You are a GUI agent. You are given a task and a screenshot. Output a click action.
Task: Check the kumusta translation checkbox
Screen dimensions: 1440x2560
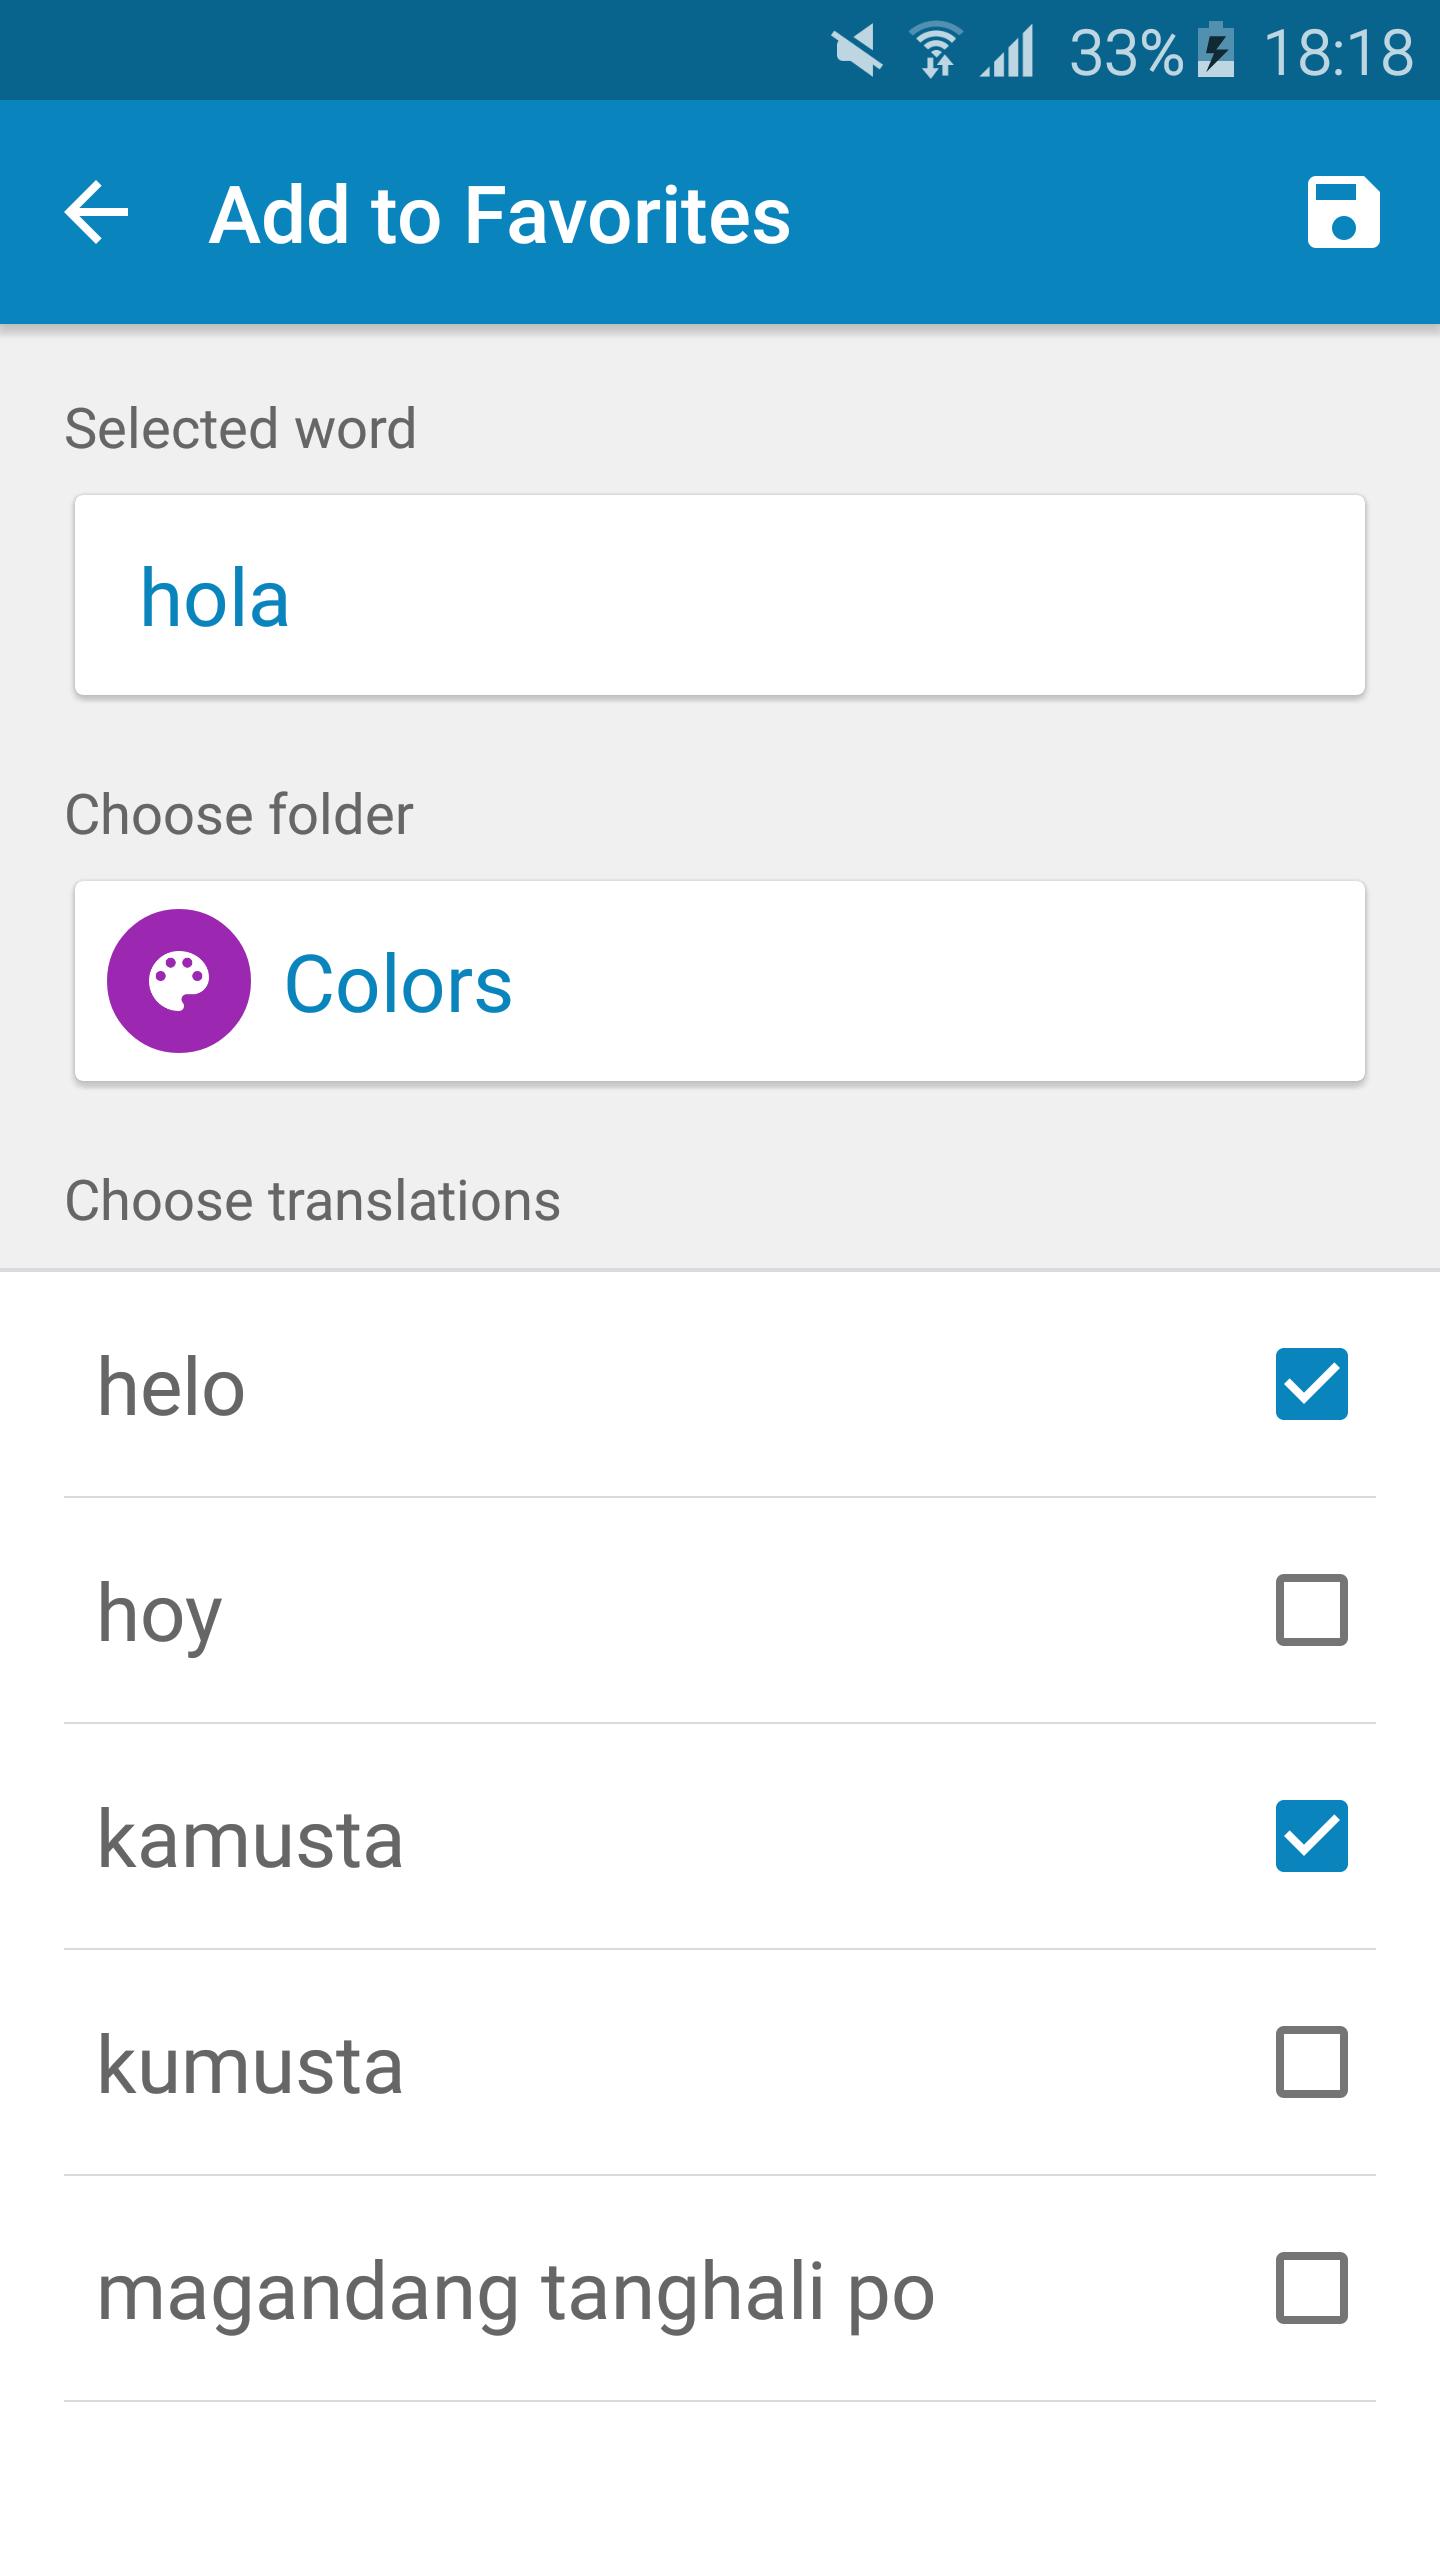[x=1311, y=2062]
